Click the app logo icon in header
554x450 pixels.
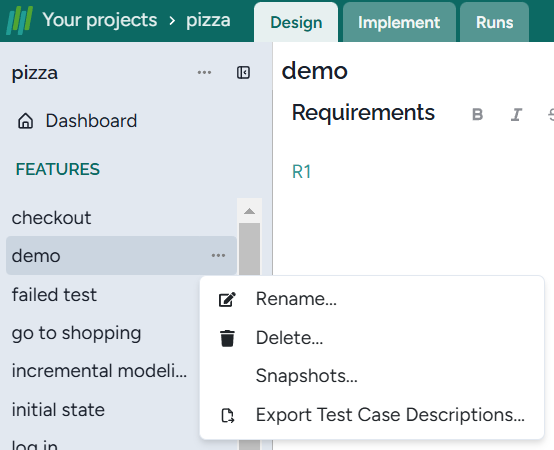coord(20,20)
